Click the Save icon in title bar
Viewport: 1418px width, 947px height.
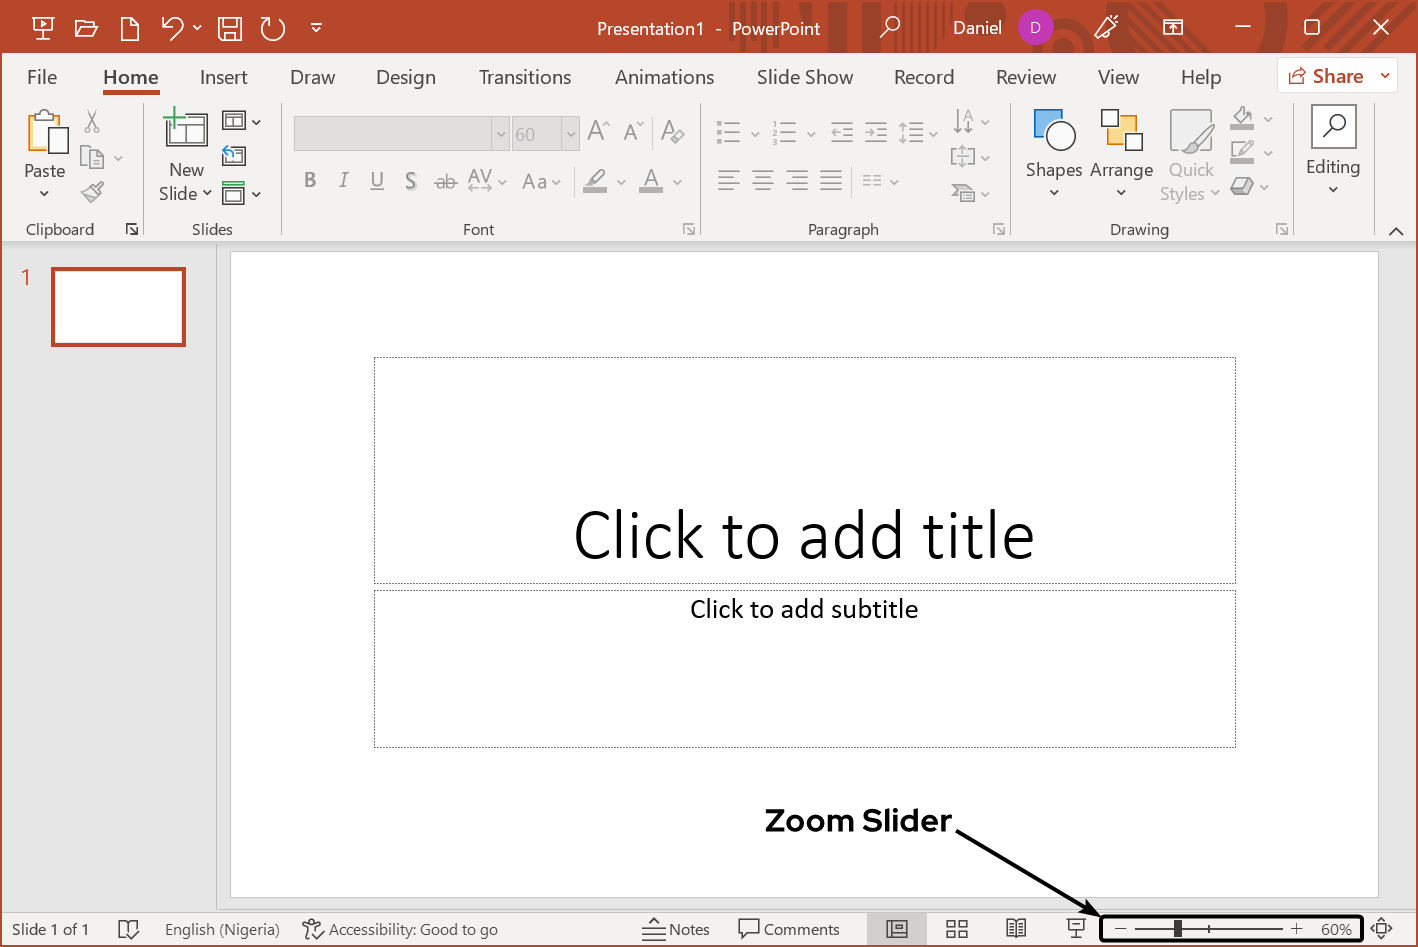click(x=230, y=28)
